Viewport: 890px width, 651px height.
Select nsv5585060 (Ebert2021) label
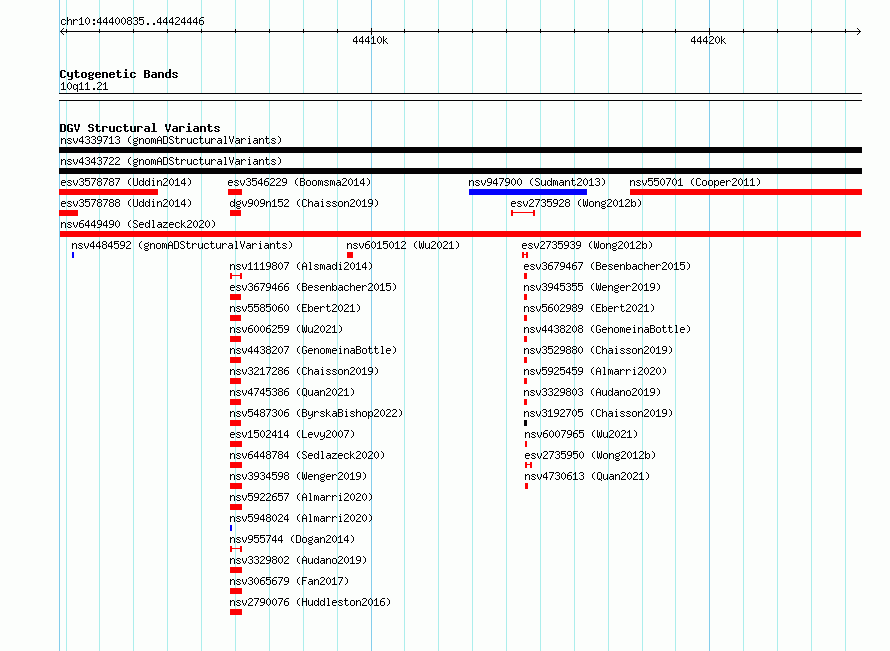[x=295, y=308]
